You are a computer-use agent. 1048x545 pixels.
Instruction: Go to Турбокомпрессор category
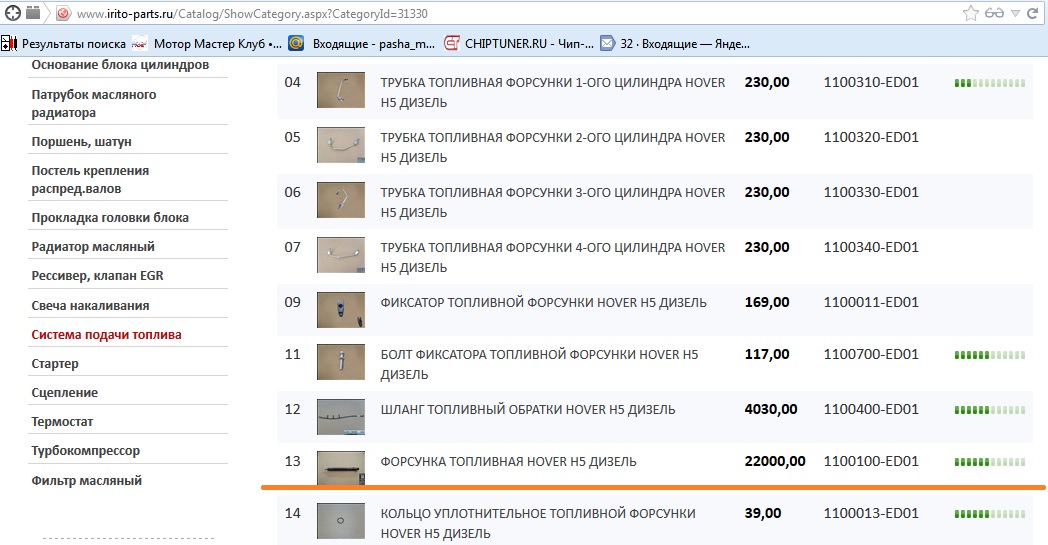click(86, 451)
